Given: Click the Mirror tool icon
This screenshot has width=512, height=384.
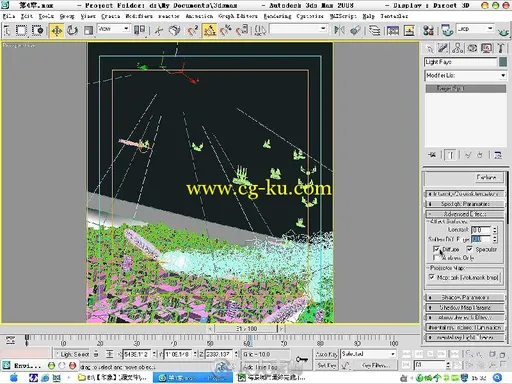Looking at the screenshot, I should coord(339,31).
